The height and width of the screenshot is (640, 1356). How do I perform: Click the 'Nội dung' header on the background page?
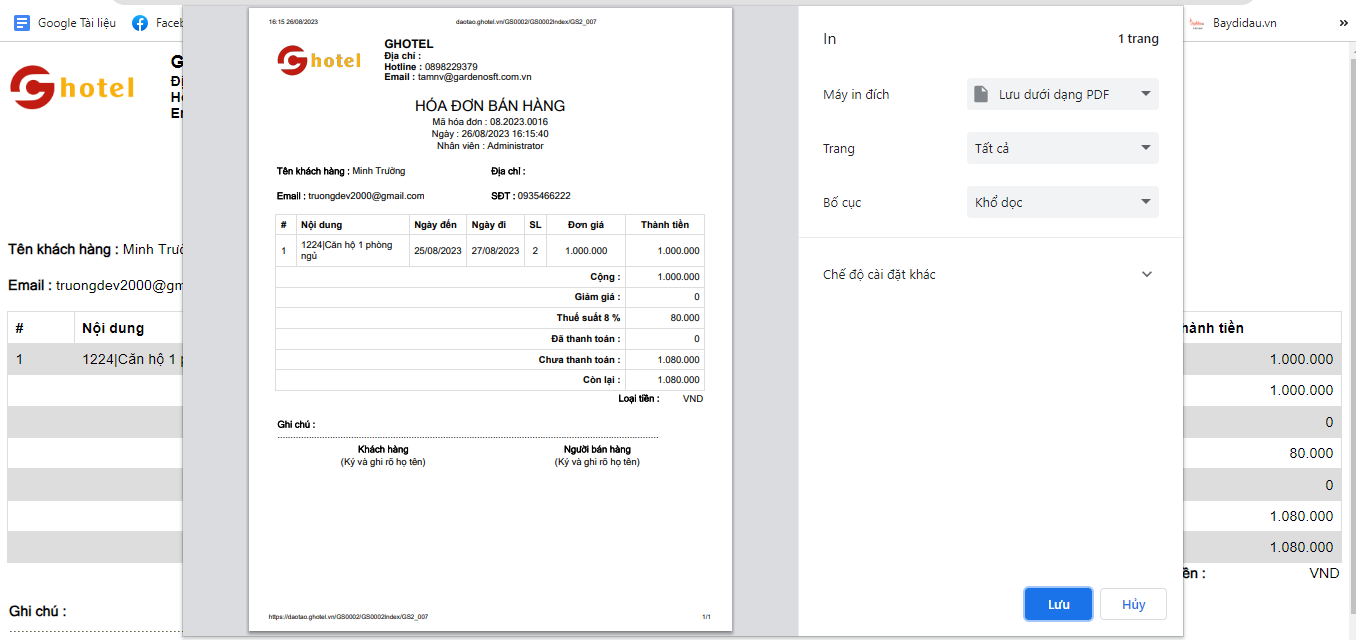coord(113,328)
